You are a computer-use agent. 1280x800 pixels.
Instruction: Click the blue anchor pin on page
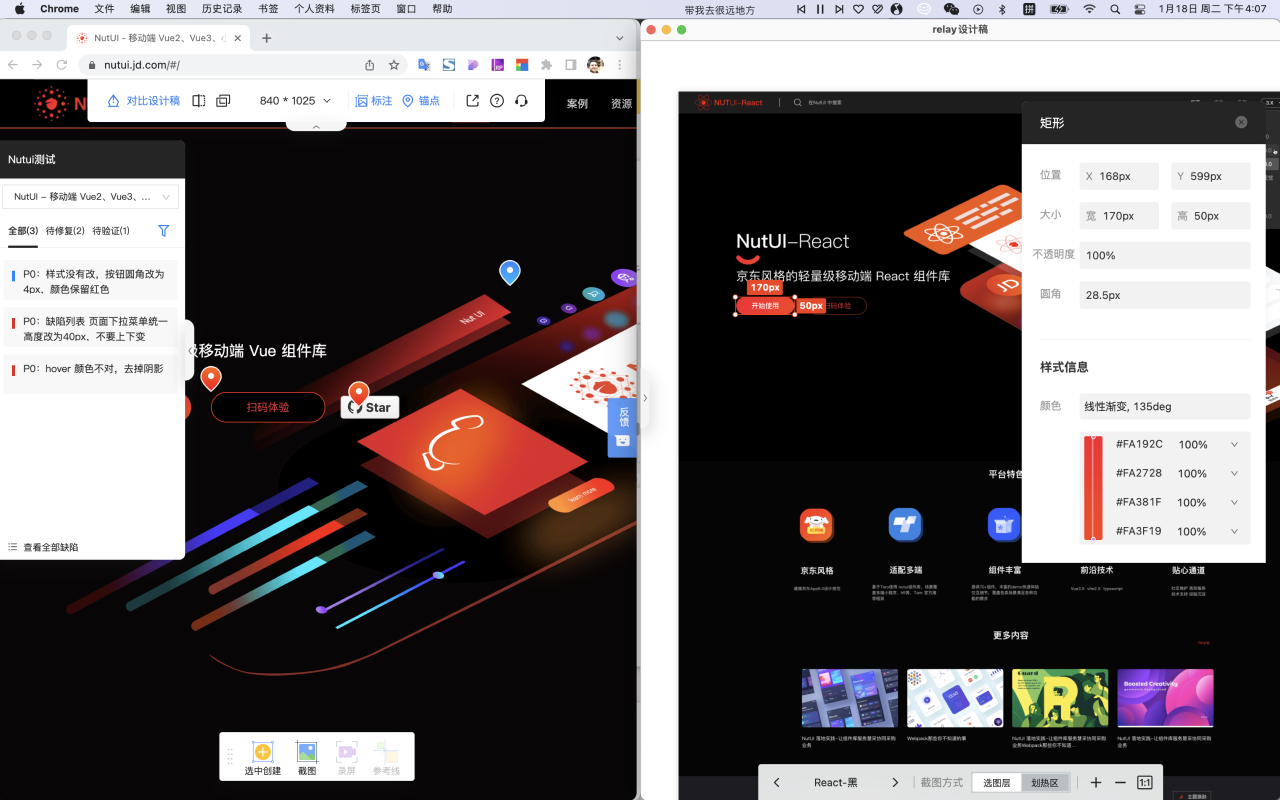pos(510,272)
